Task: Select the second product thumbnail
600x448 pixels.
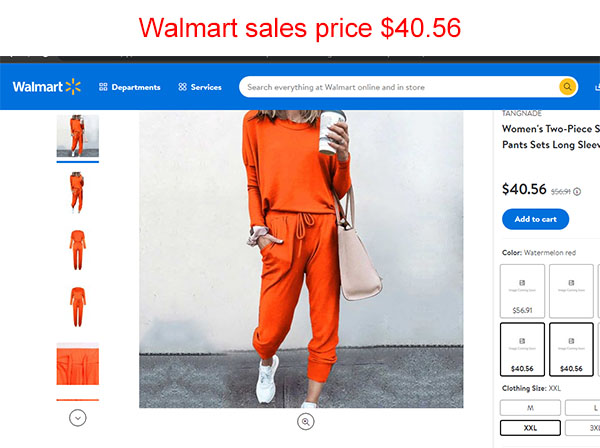Action: tap(77, 192)
